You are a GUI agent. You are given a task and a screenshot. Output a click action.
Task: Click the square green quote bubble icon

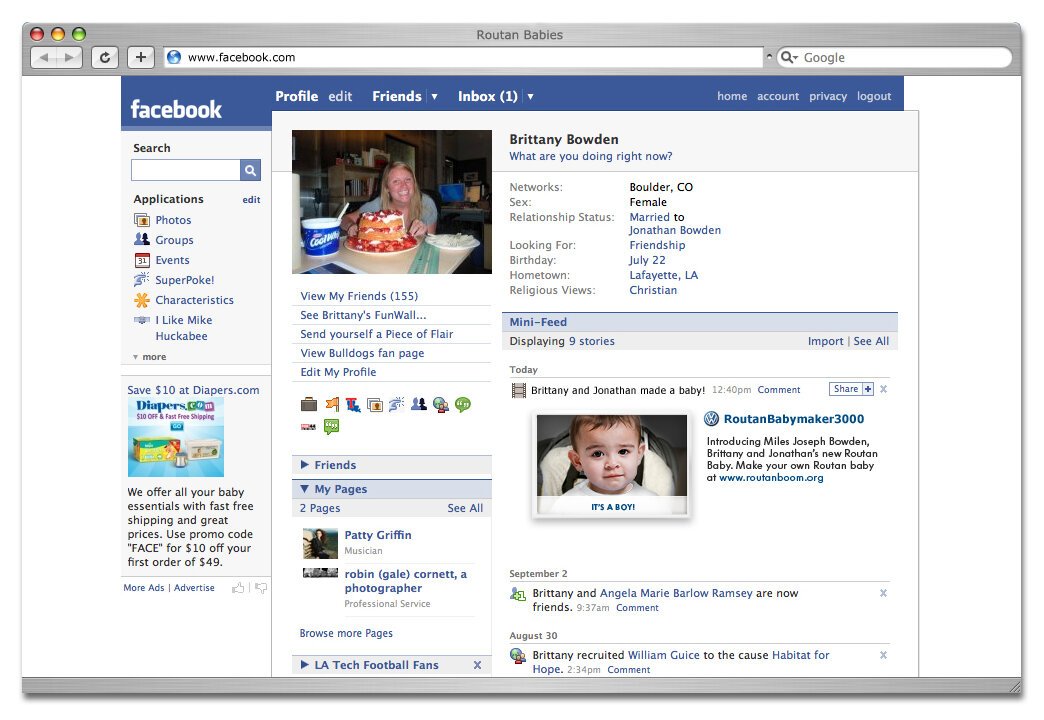tap(331, 426)
